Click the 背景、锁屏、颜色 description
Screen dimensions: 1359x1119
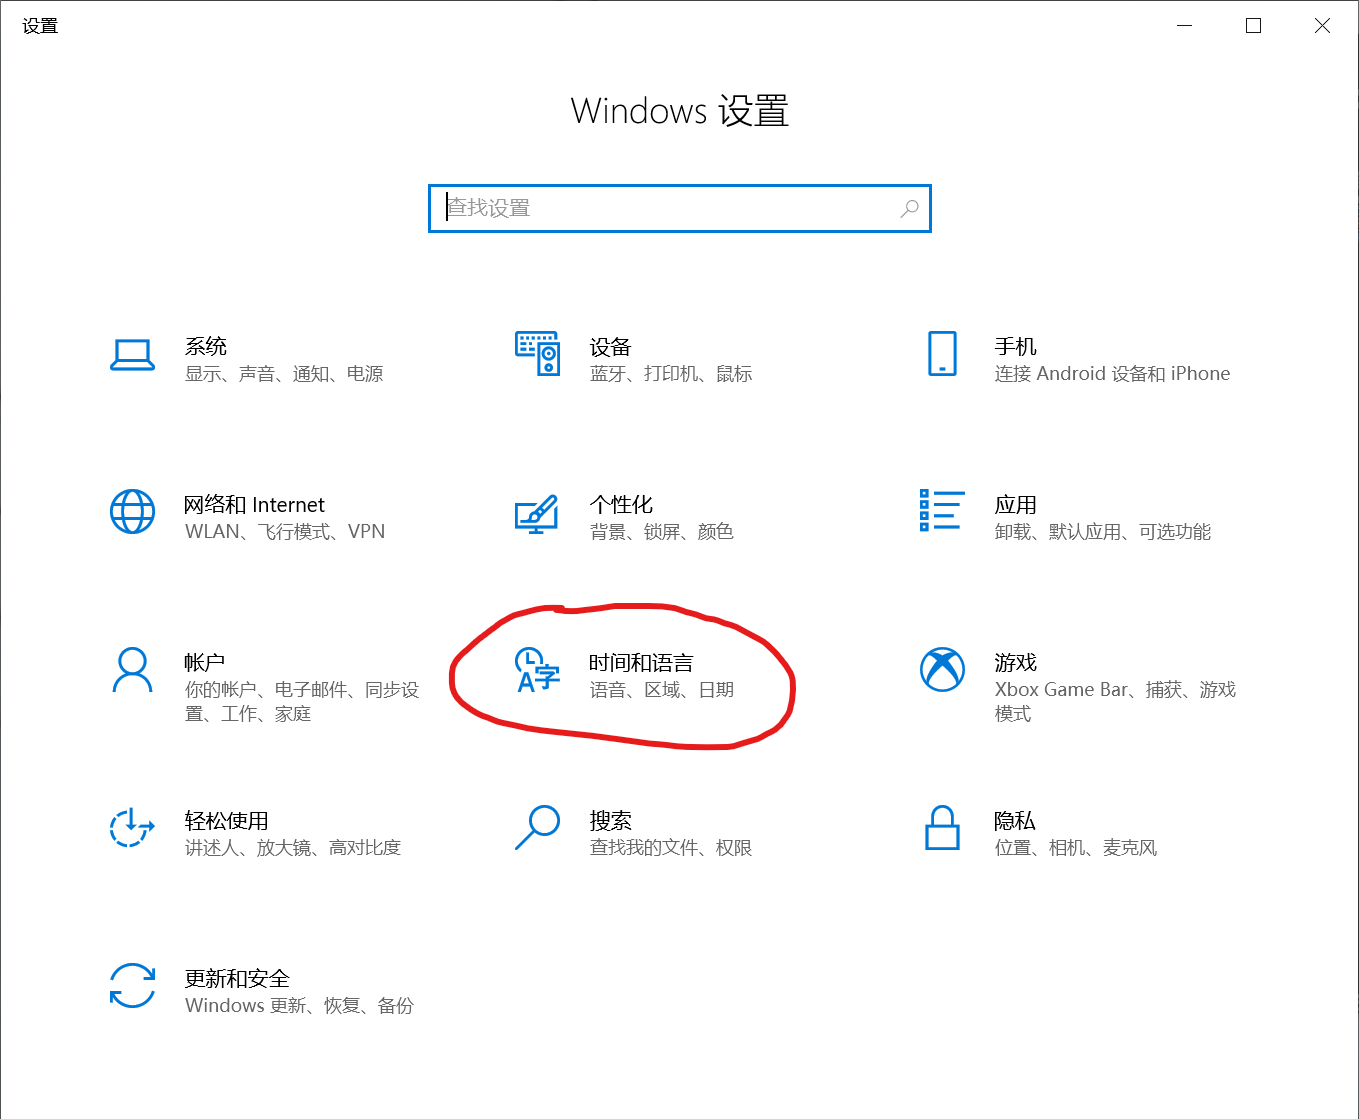(662, 532)
